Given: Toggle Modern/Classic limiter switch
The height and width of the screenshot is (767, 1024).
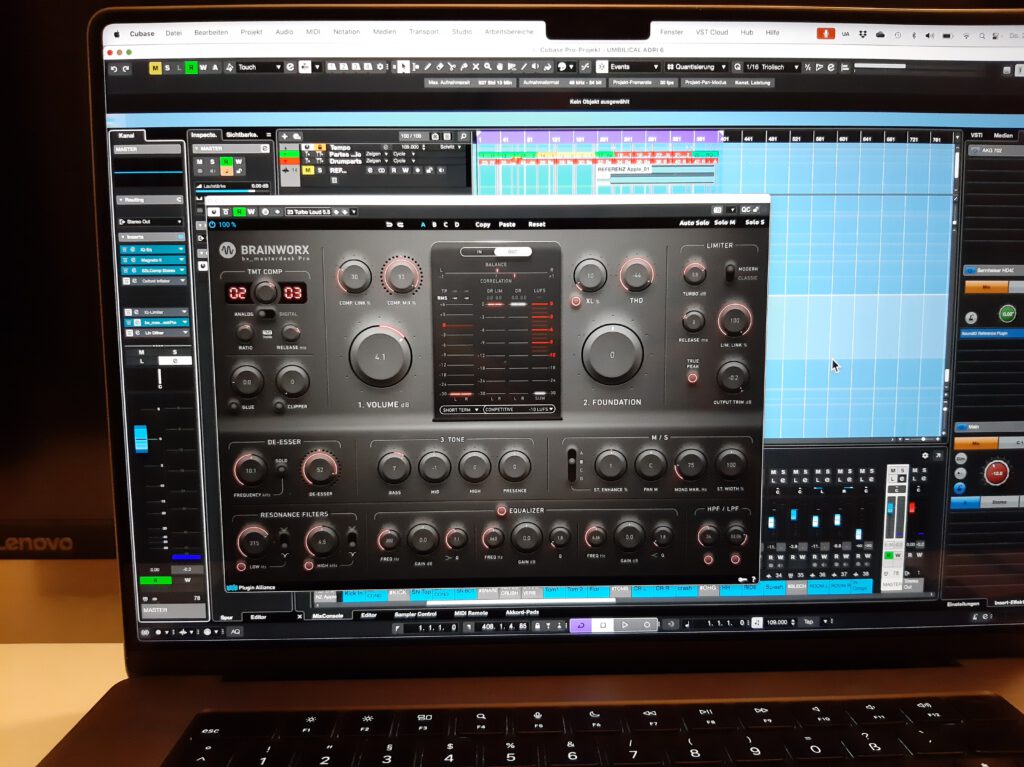Looking at the screenshot, I should click(729, 272).
